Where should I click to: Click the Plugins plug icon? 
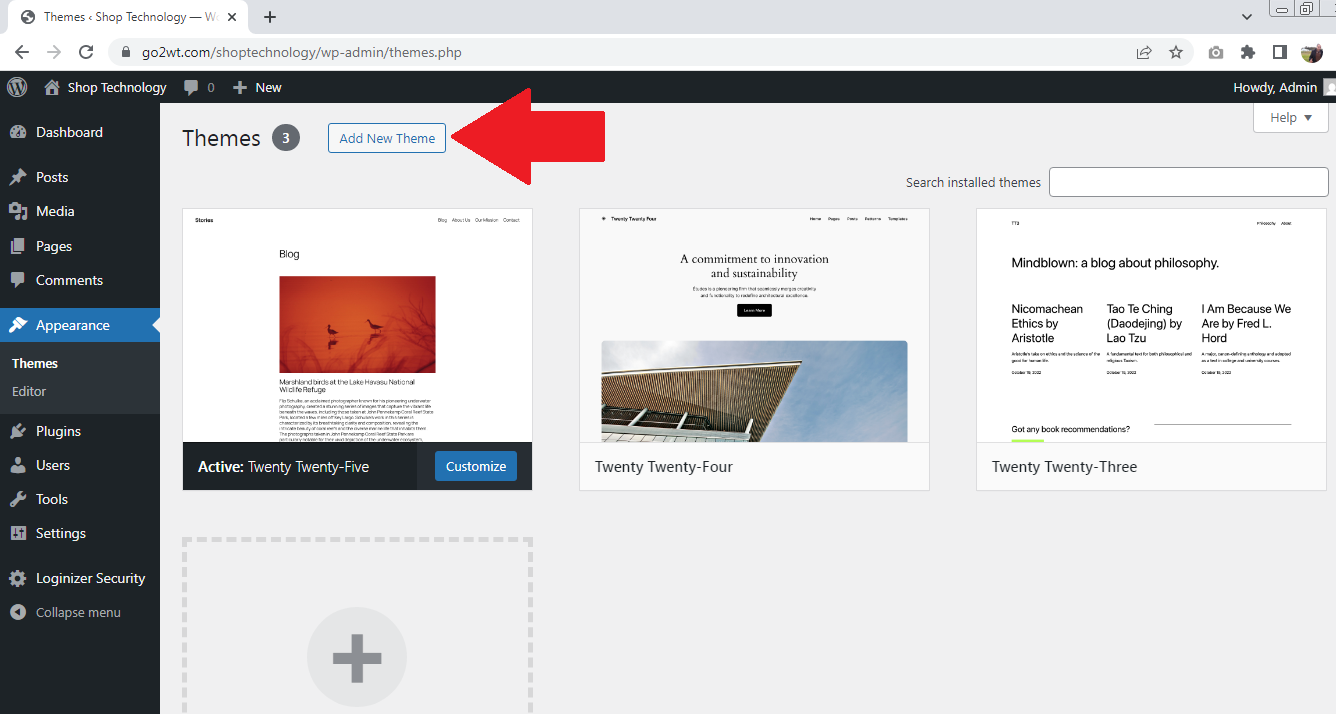[18, 431]
